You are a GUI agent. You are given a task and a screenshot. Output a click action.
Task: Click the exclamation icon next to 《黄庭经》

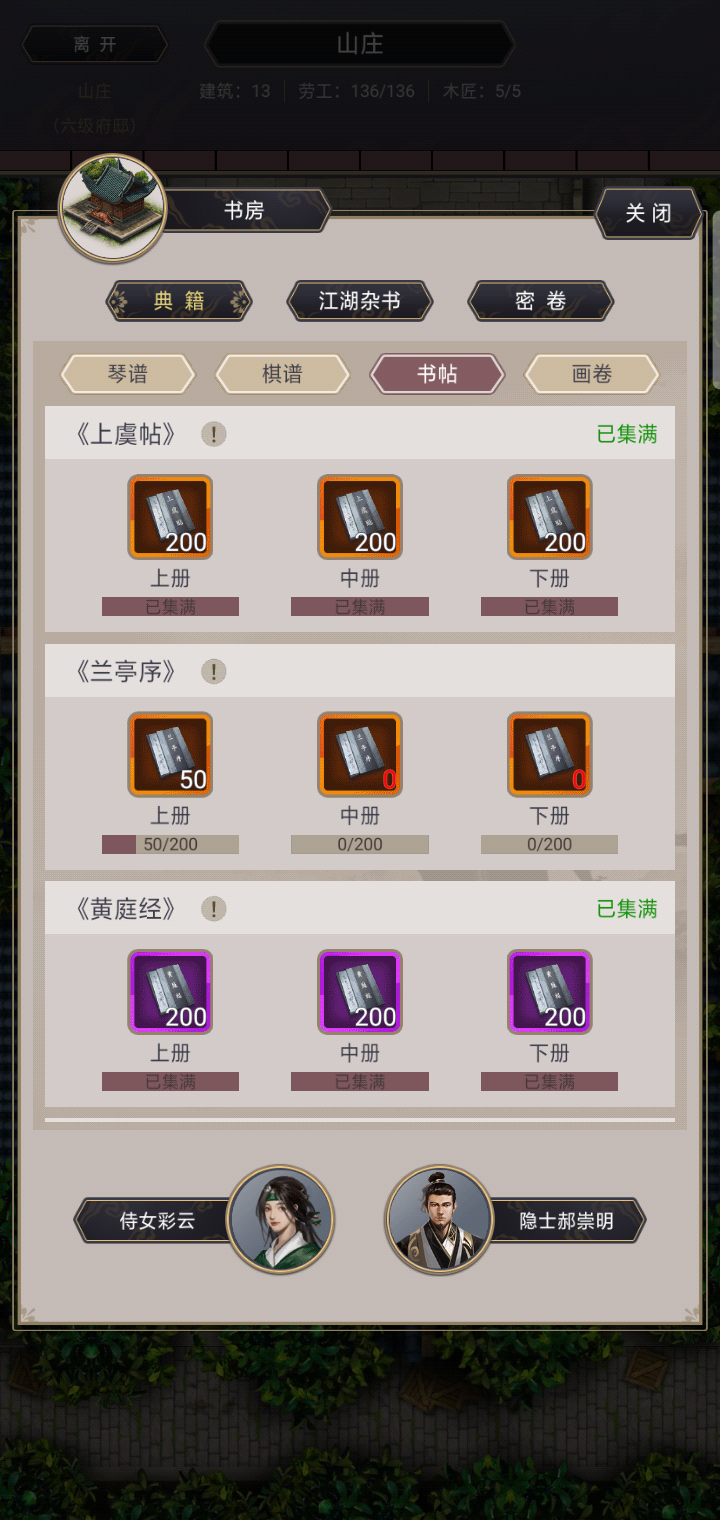[213, 909]
